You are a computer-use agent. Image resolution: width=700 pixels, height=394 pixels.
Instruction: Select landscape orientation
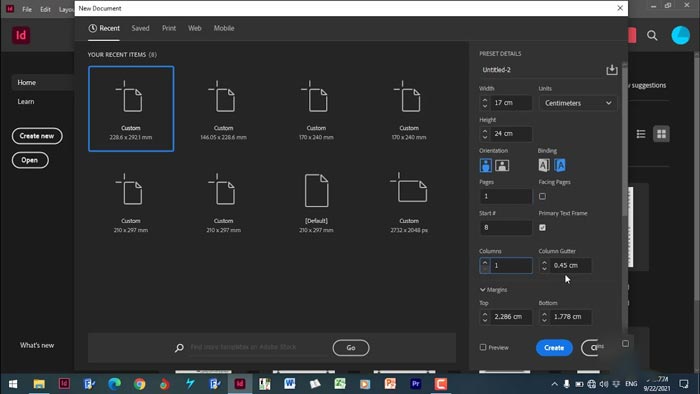pyautogui.click(x=502, y=166)
